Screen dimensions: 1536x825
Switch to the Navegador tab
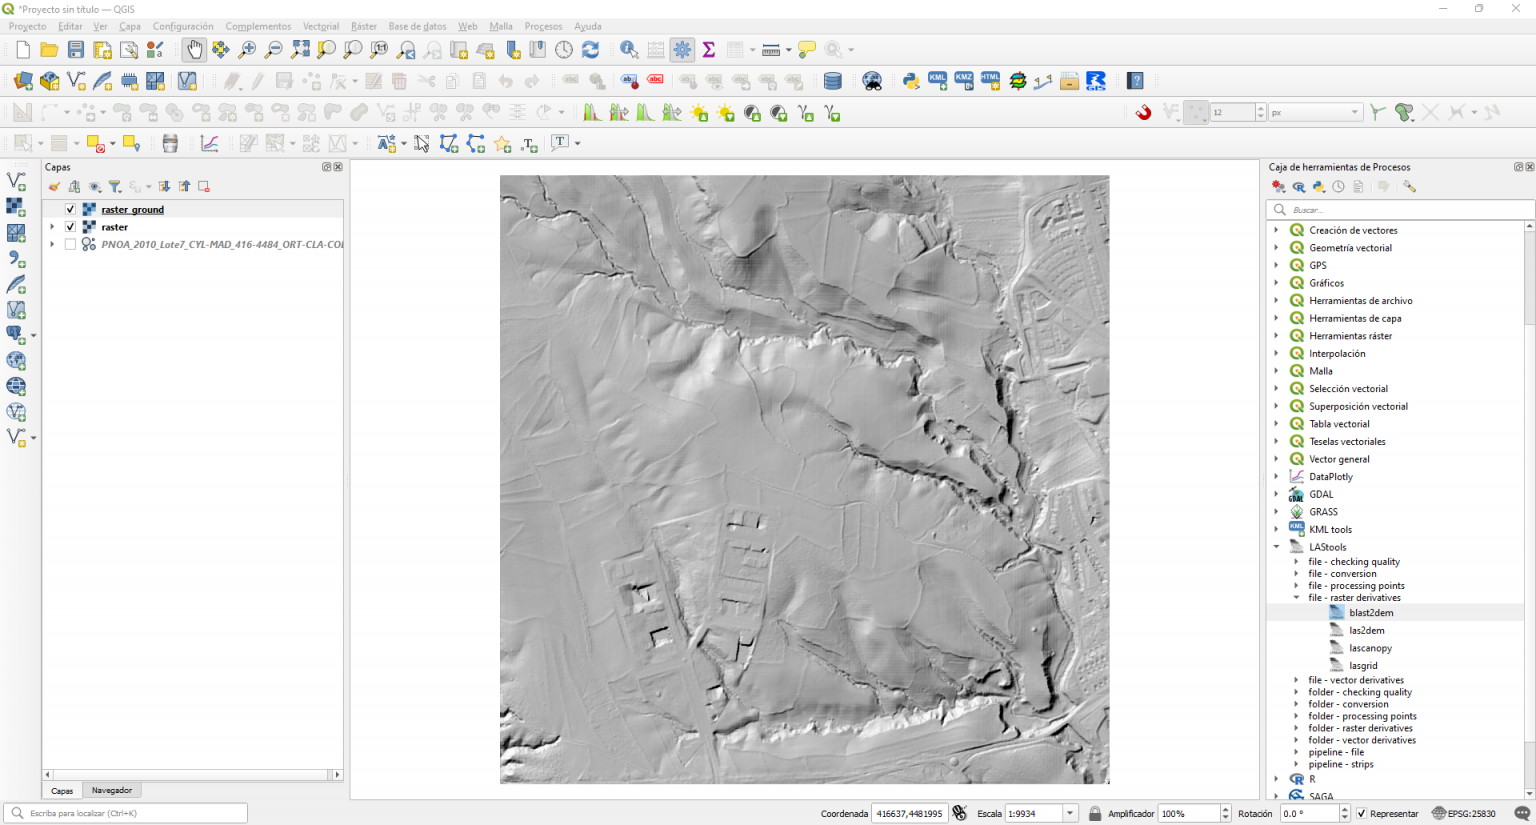[111, 790]
